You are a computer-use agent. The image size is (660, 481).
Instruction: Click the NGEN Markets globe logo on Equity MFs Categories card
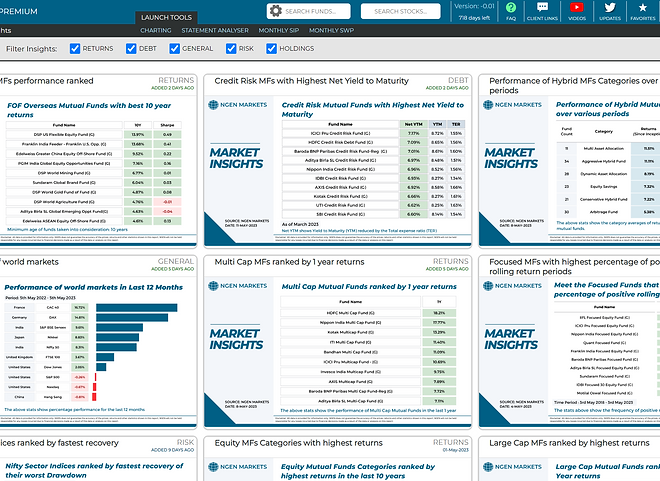(x=213, y=467)
